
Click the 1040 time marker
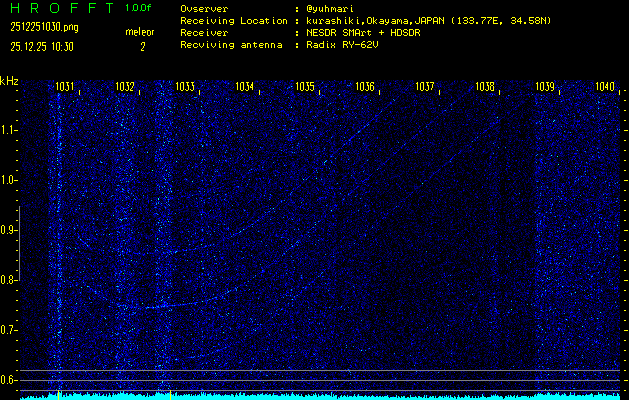coord(605,88)
